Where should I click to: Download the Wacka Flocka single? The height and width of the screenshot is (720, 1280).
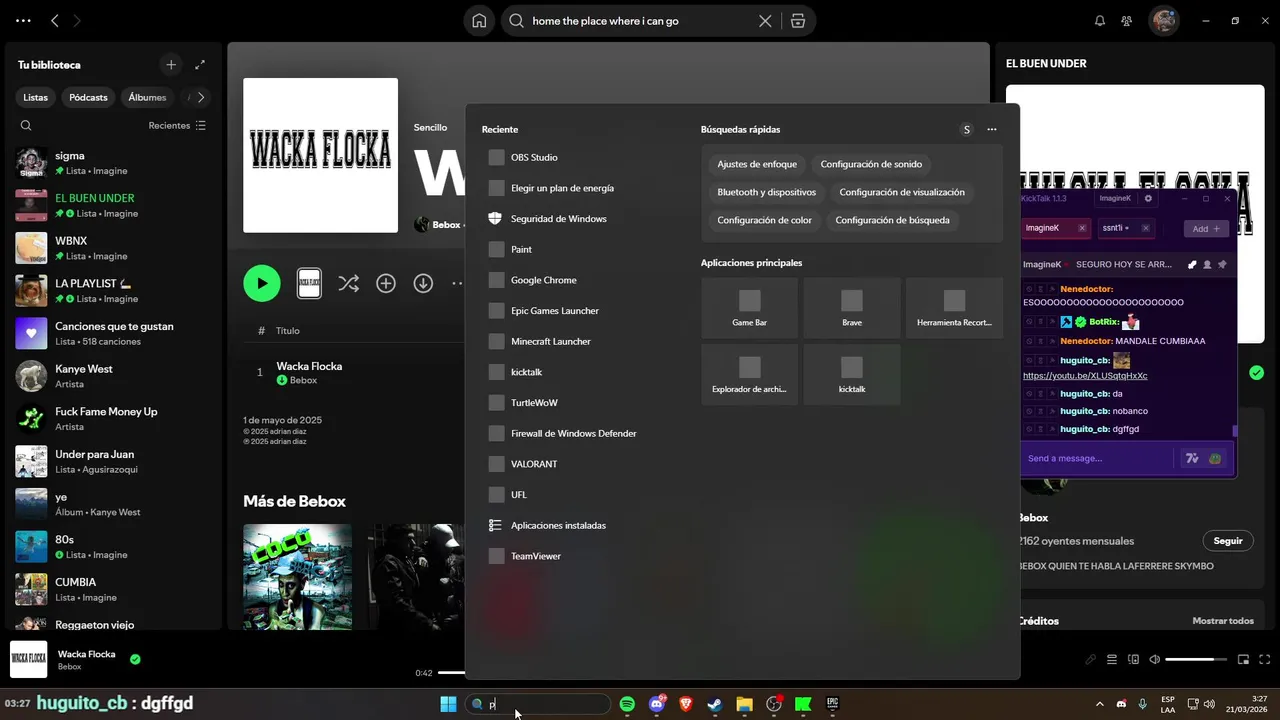click(423, 284)
